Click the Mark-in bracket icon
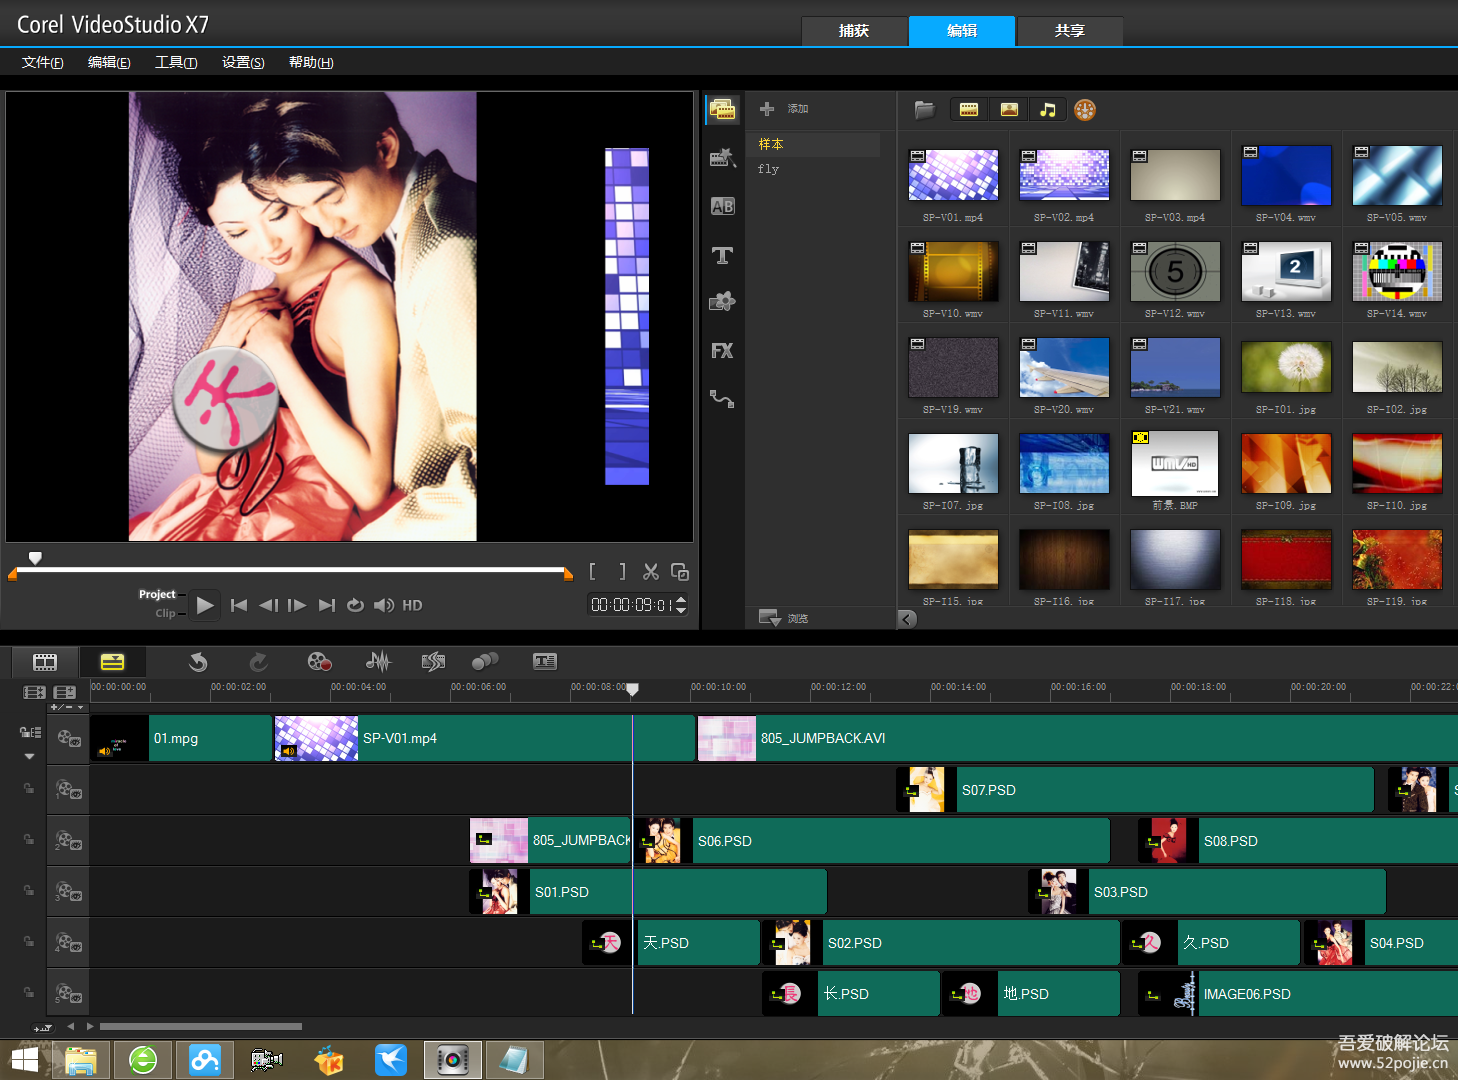1458x1080 pixels. [593, 571]
